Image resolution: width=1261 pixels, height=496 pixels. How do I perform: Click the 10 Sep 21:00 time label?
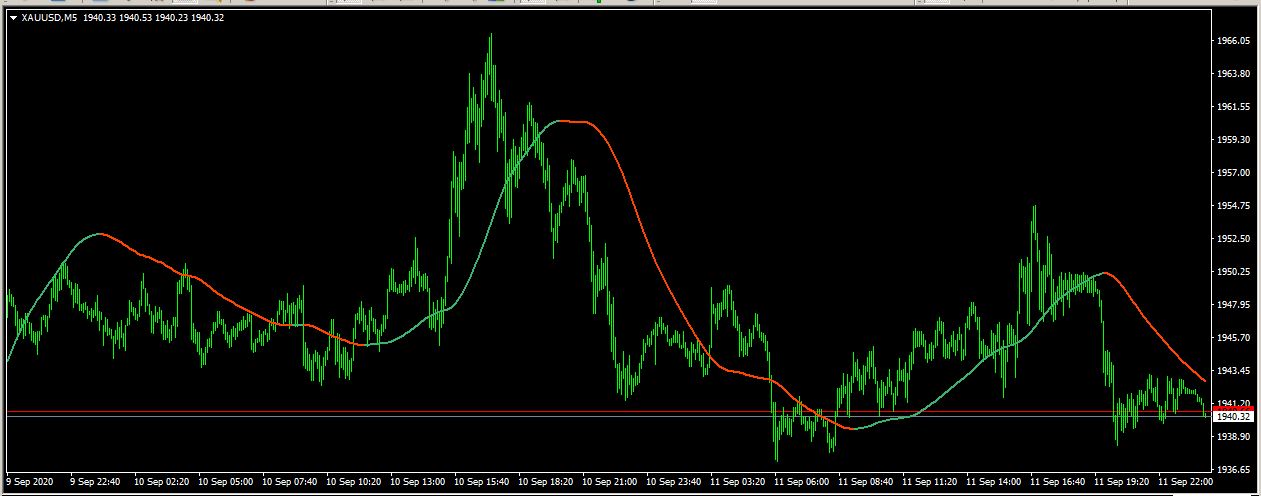612,482
